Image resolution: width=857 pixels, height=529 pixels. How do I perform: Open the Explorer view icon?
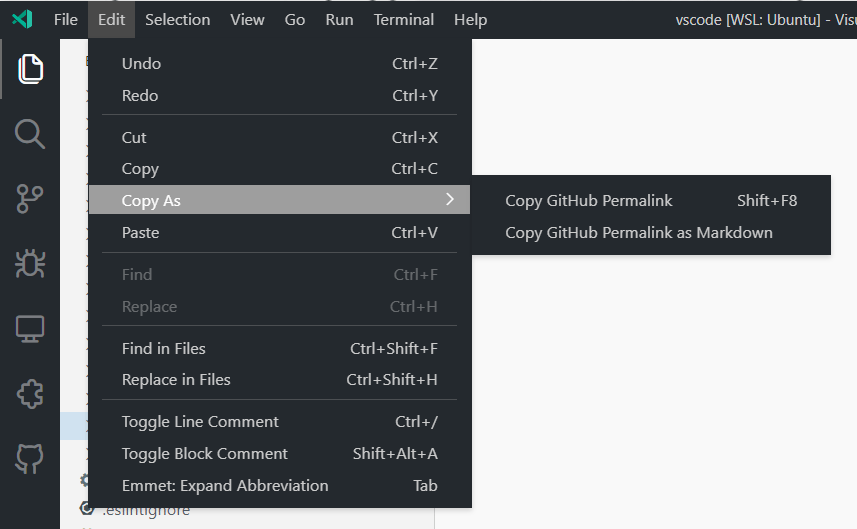point(30,68)
